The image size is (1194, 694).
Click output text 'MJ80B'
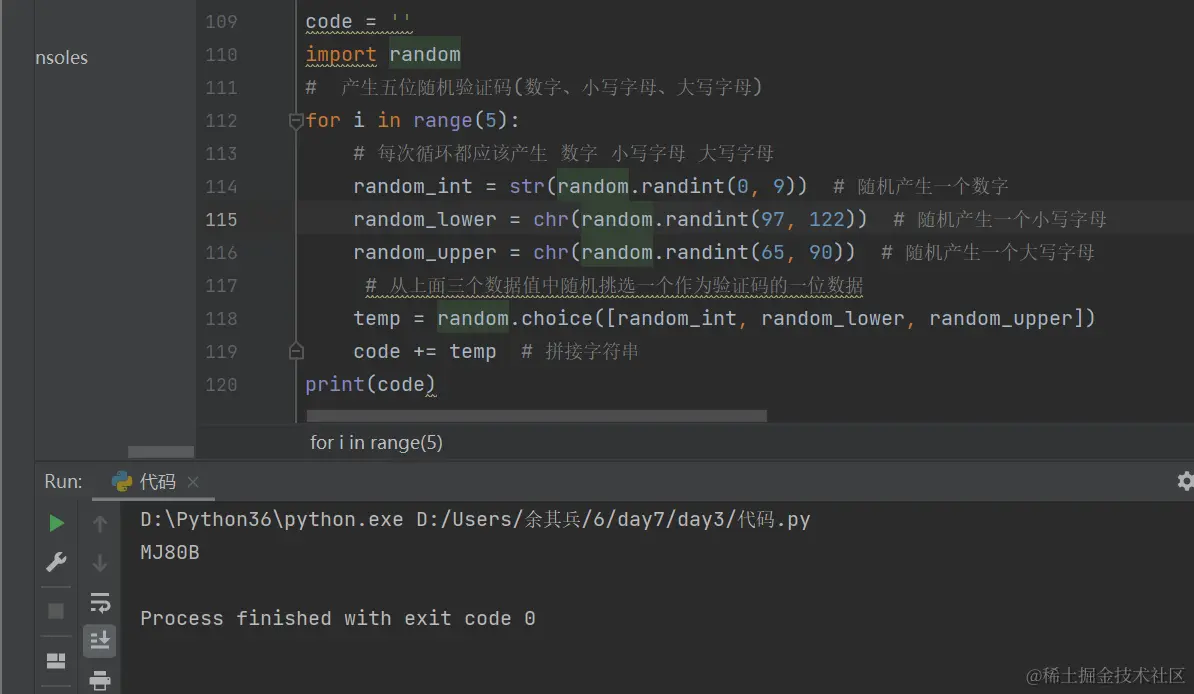pos(170,552)
